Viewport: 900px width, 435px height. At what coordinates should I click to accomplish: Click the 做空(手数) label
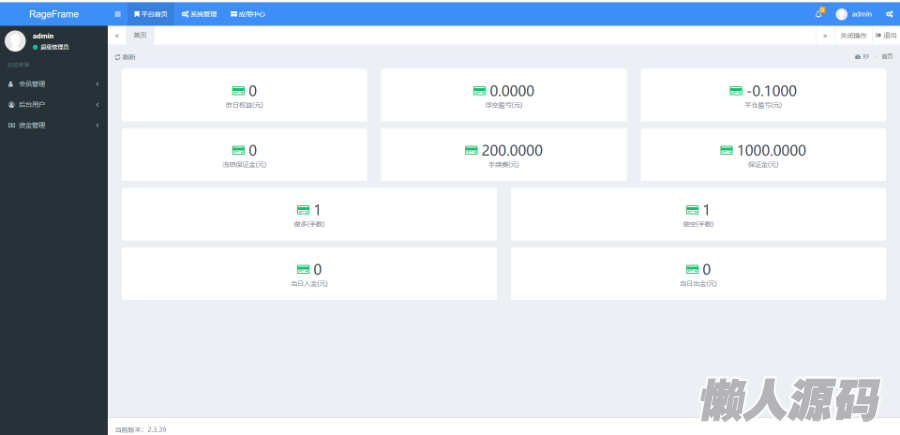(699, 225)
